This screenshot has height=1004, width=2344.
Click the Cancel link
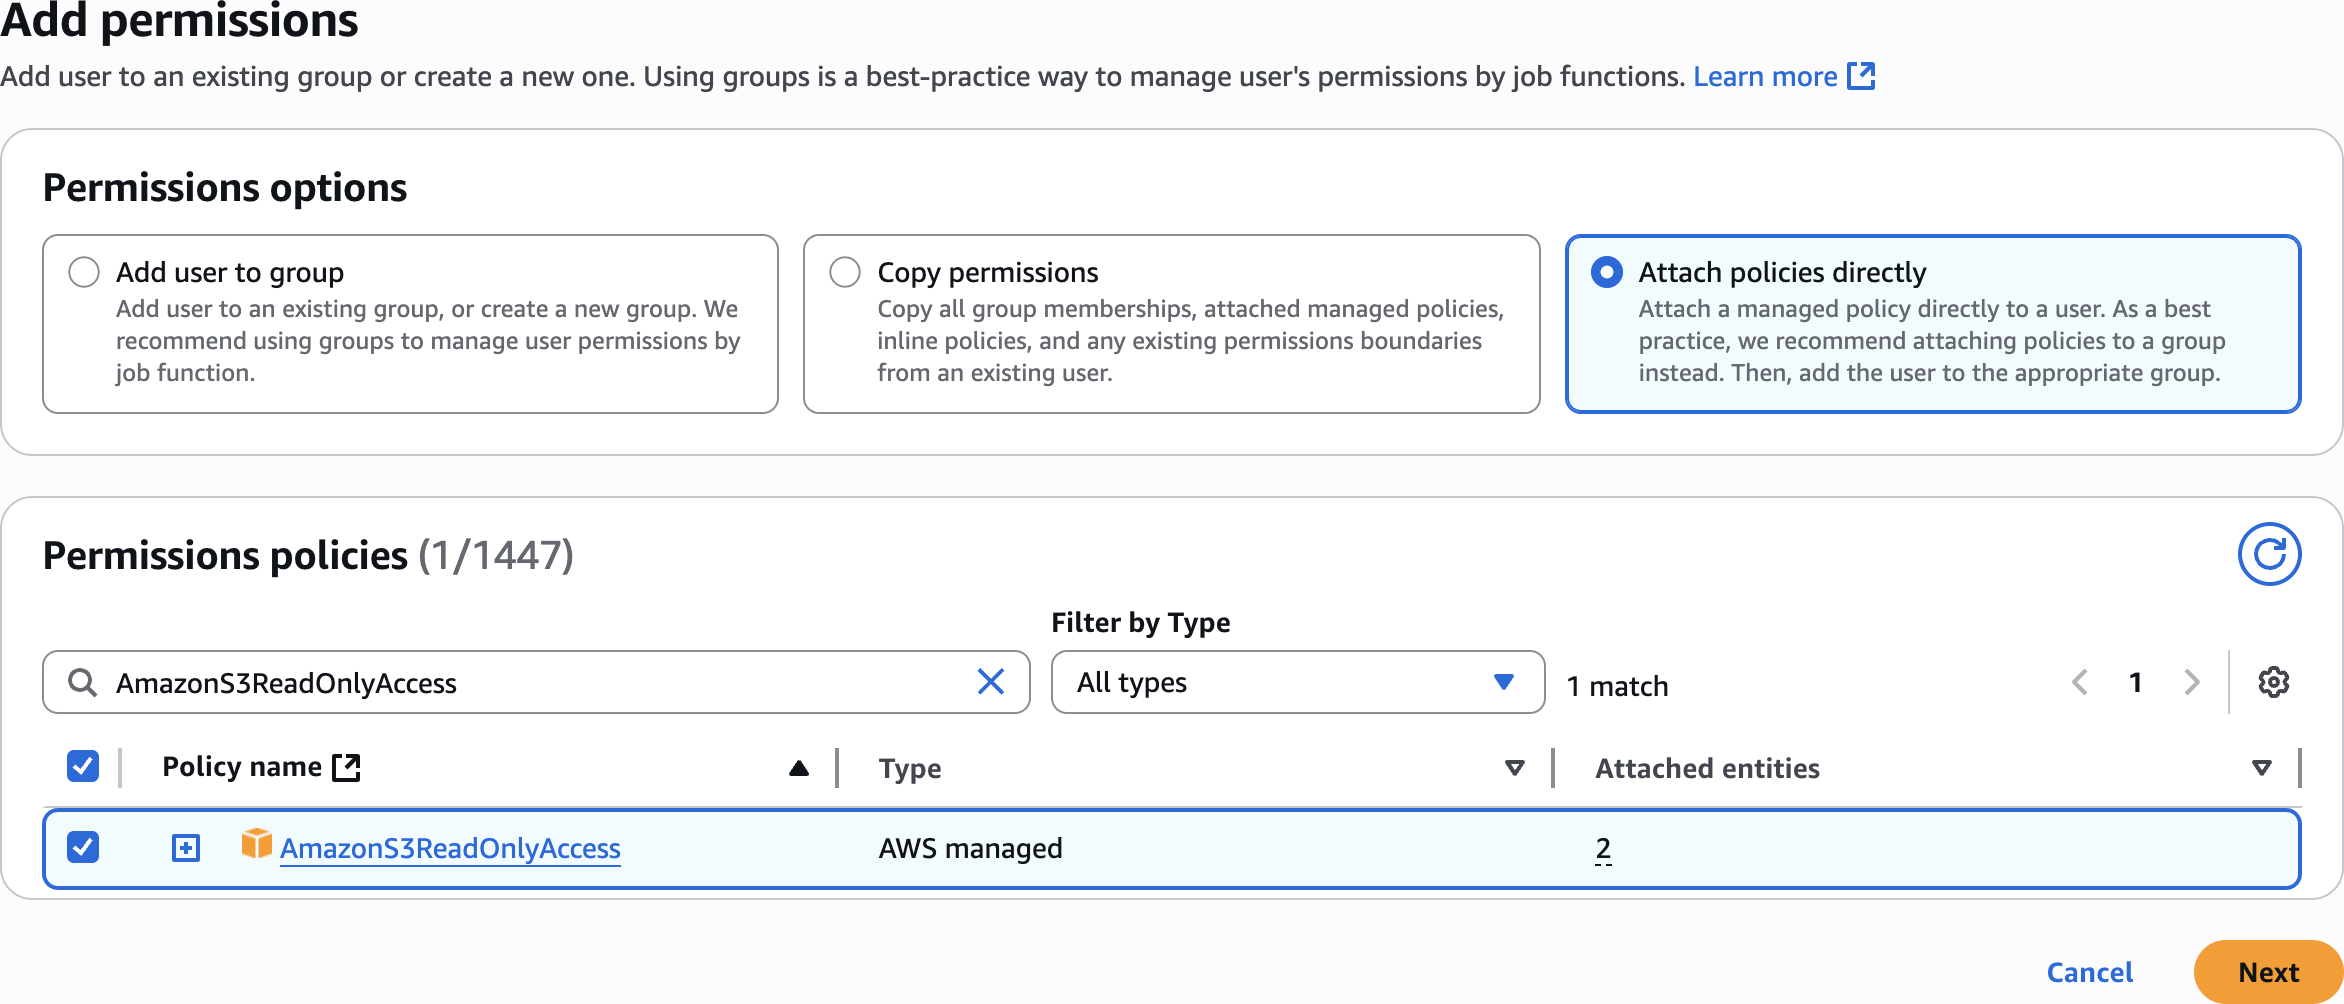[2089, 972]
